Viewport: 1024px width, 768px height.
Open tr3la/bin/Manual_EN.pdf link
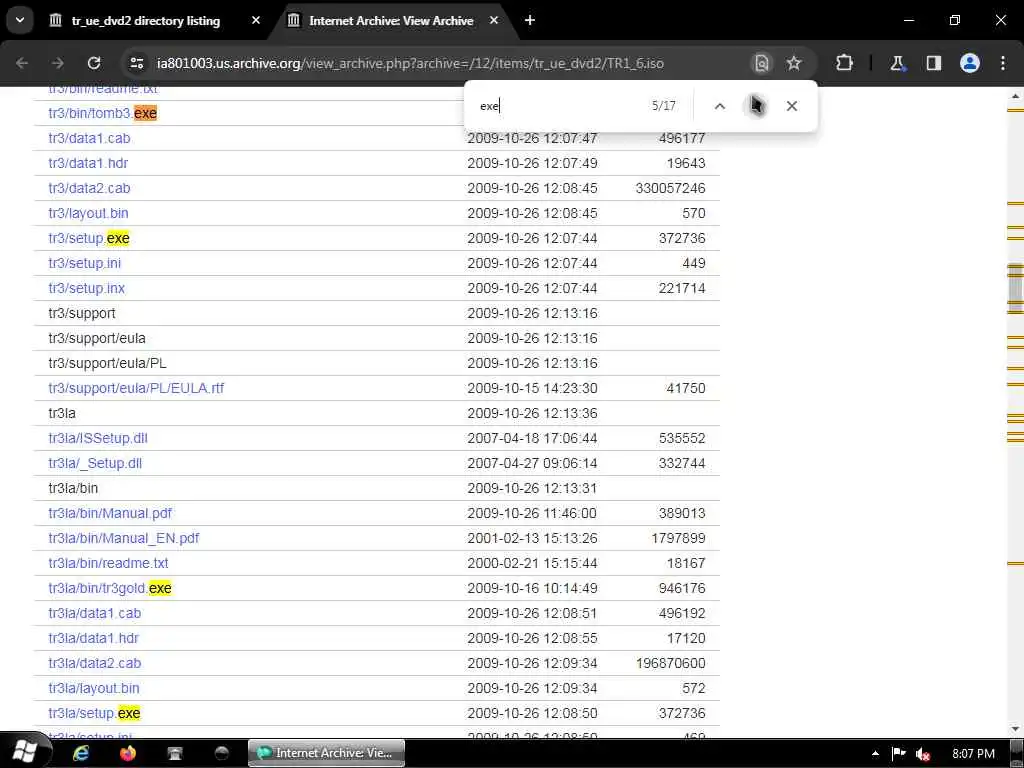click(x=124, y=538)
